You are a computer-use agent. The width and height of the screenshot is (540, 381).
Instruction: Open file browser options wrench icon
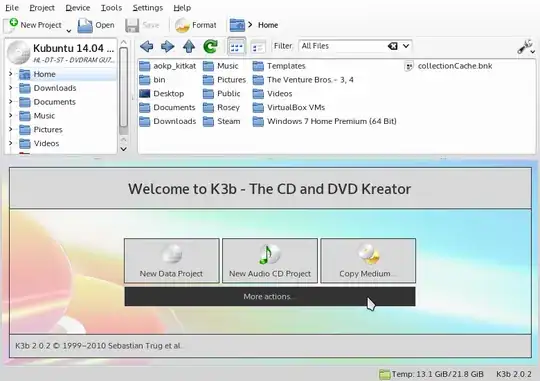pos(526,47)
